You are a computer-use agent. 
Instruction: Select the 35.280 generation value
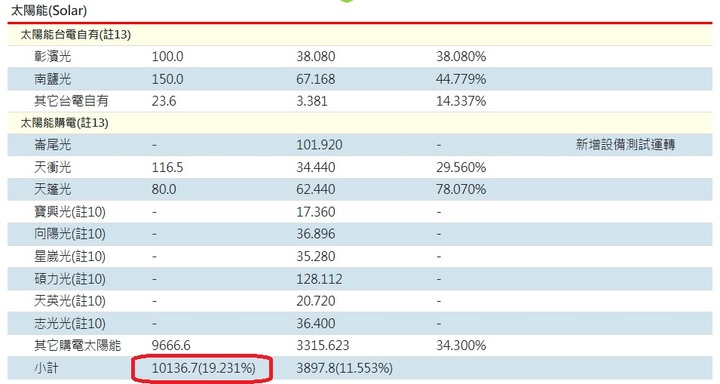click(315, 256)
